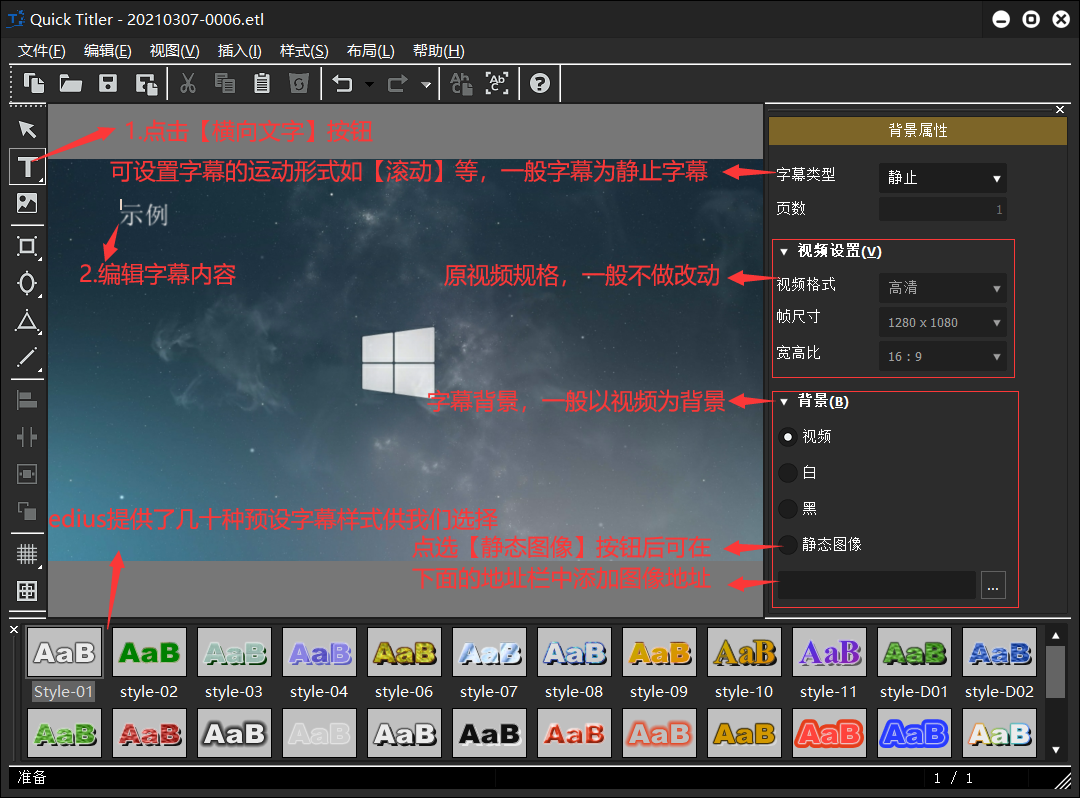Select the line drawing tool
The image size is (1080, 798).
(x=27, y=358)
